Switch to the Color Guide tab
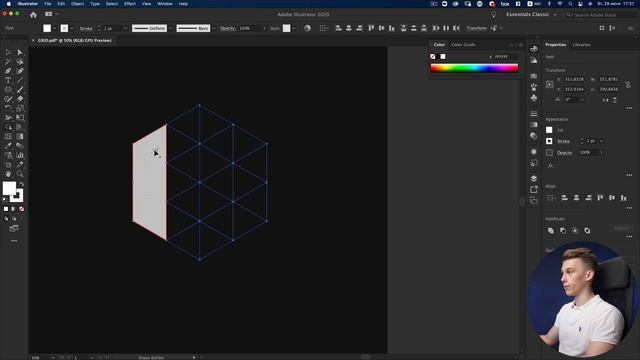The image size is (640, 360). click(x=463, y=44)
